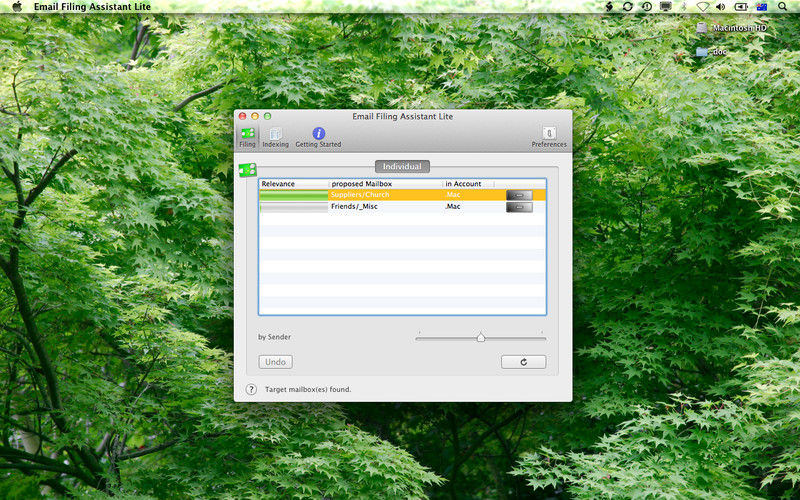The height and width of the screenshot is (500, 800).
Task: Open the display mirroring menu icon
Action: coord(665,7)
